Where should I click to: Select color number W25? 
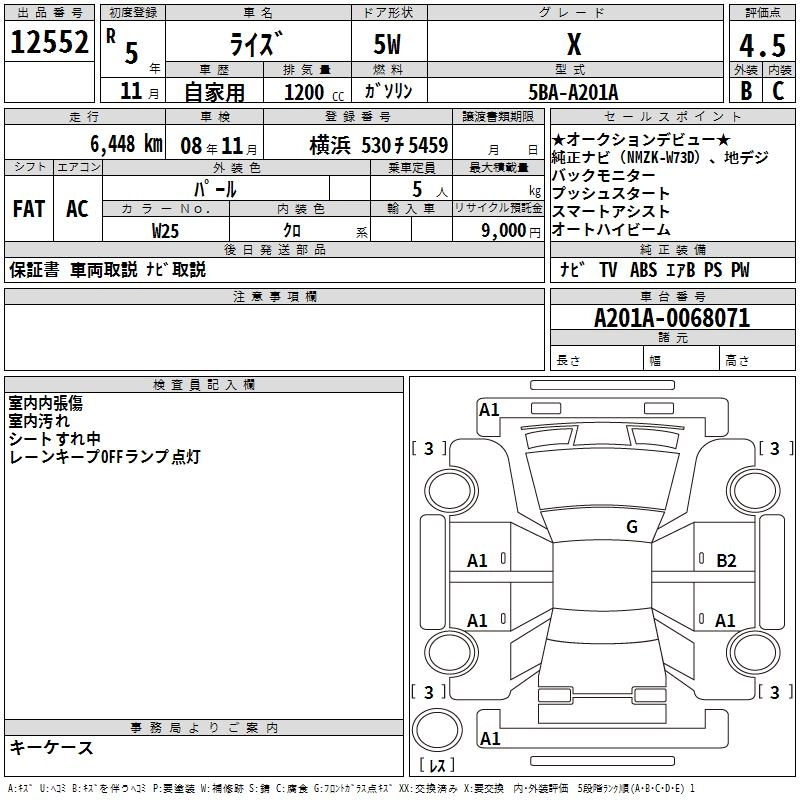(165, 231)
